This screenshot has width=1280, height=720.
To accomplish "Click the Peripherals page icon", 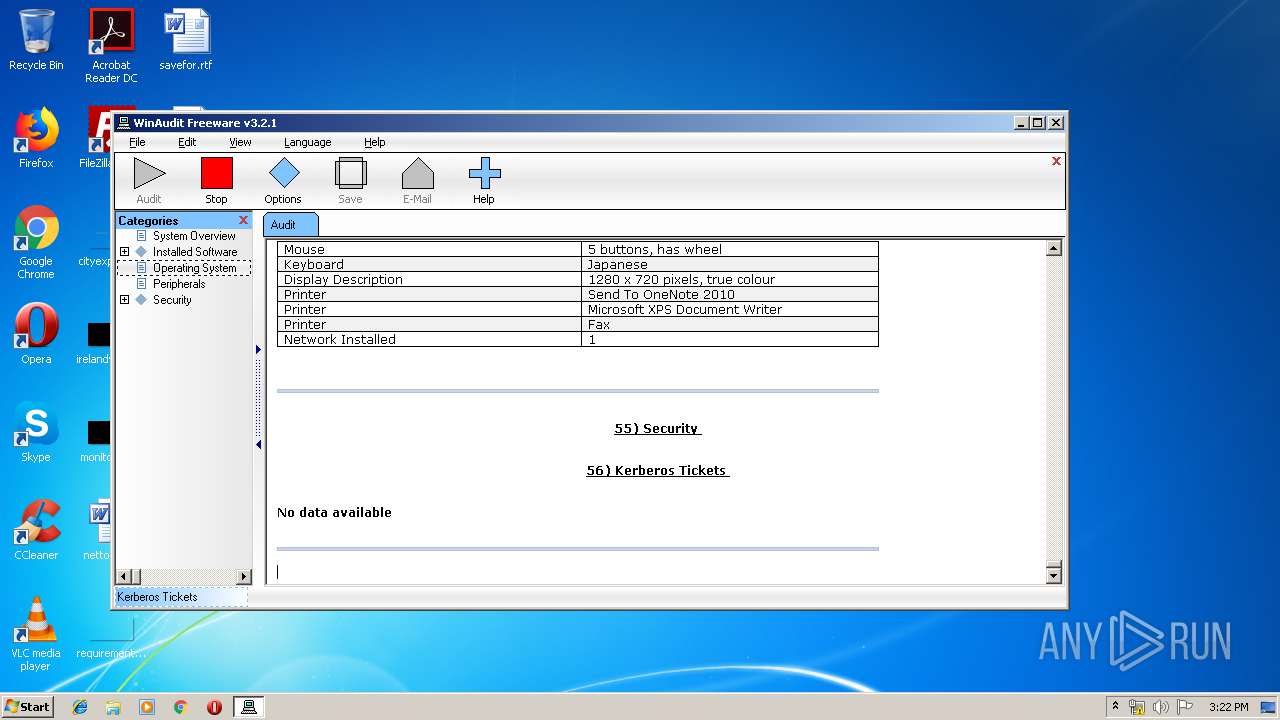I will pyautogui.click(x=141, y=284).
